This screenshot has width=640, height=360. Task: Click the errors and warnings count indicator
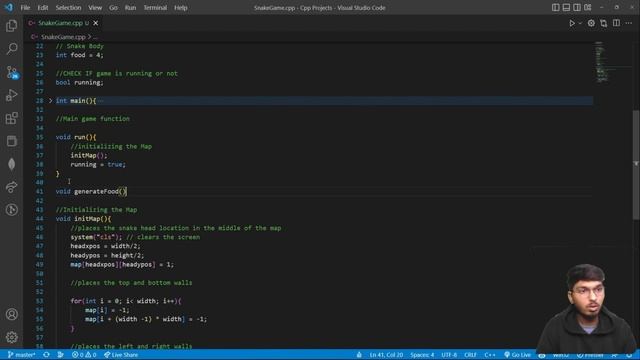click(x=84, y=355)
